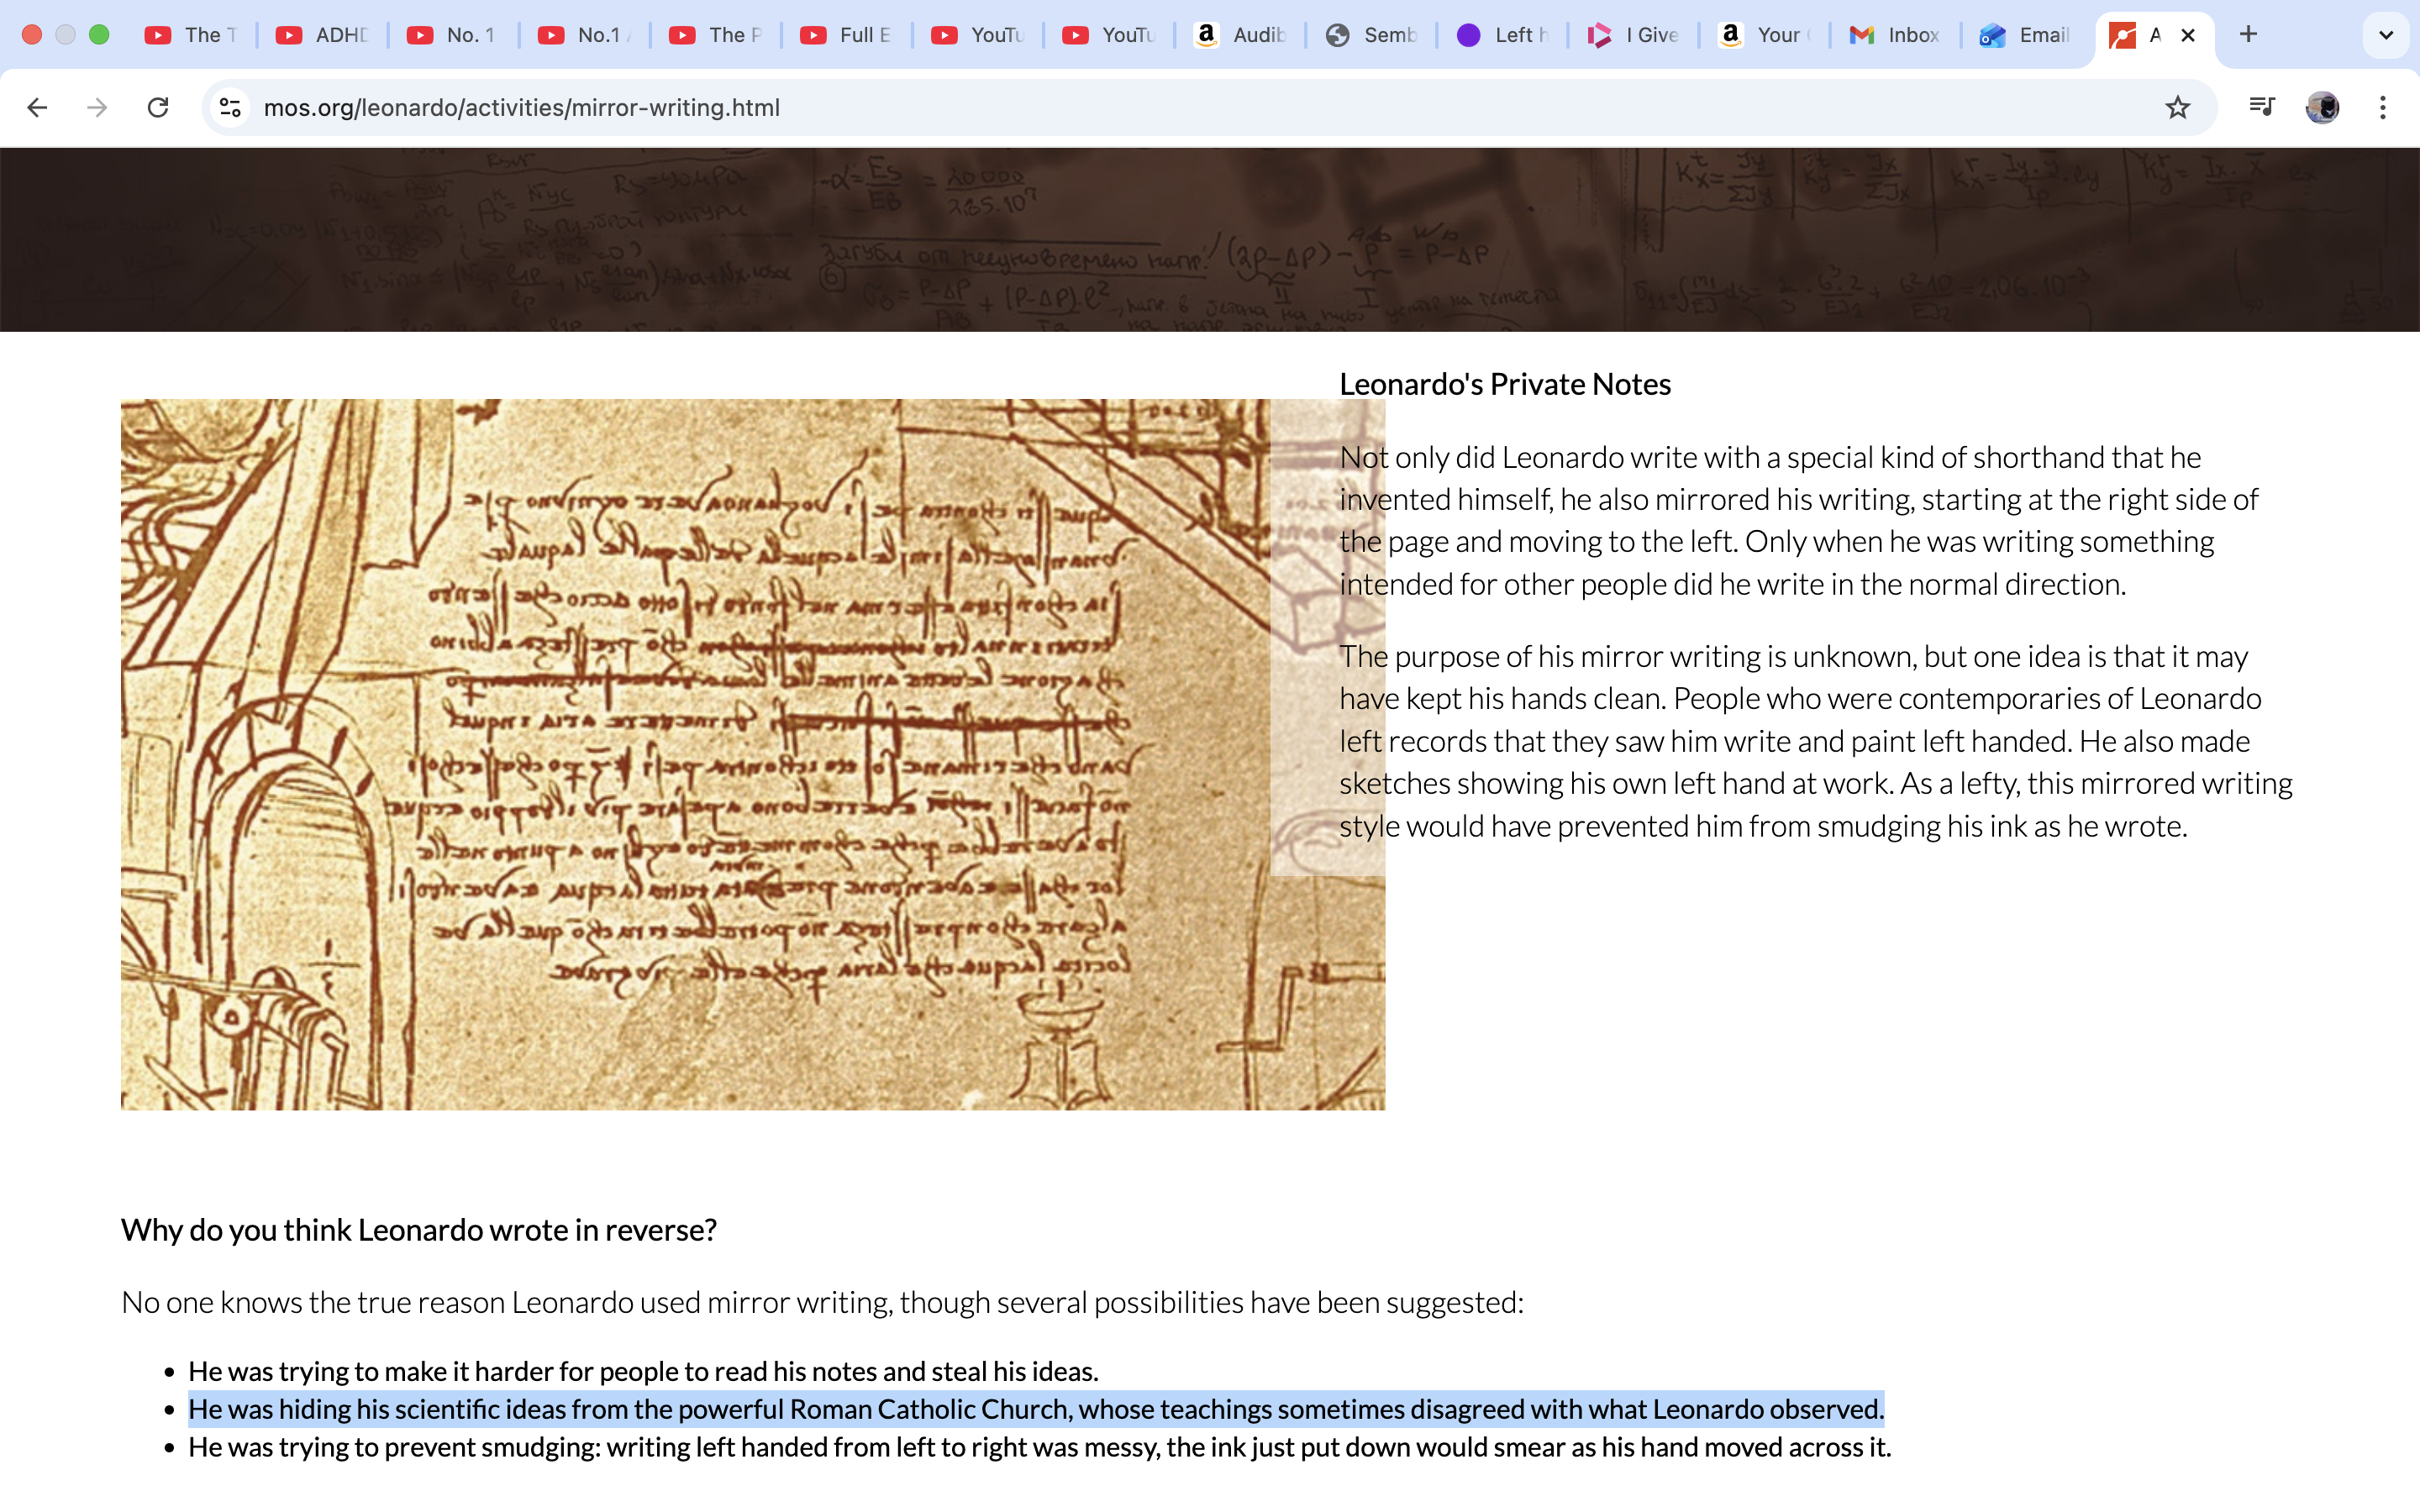2420x1512 pixels.
Task: Open the ADHD YouTube tab
Action: (322, 35)
